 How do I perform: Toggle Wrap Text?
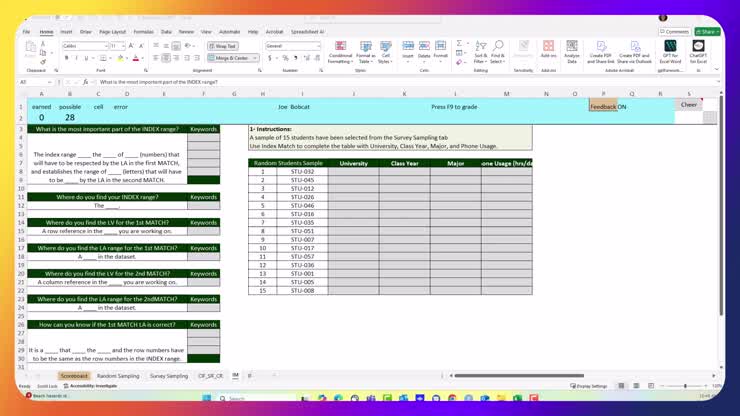point(222,46)
